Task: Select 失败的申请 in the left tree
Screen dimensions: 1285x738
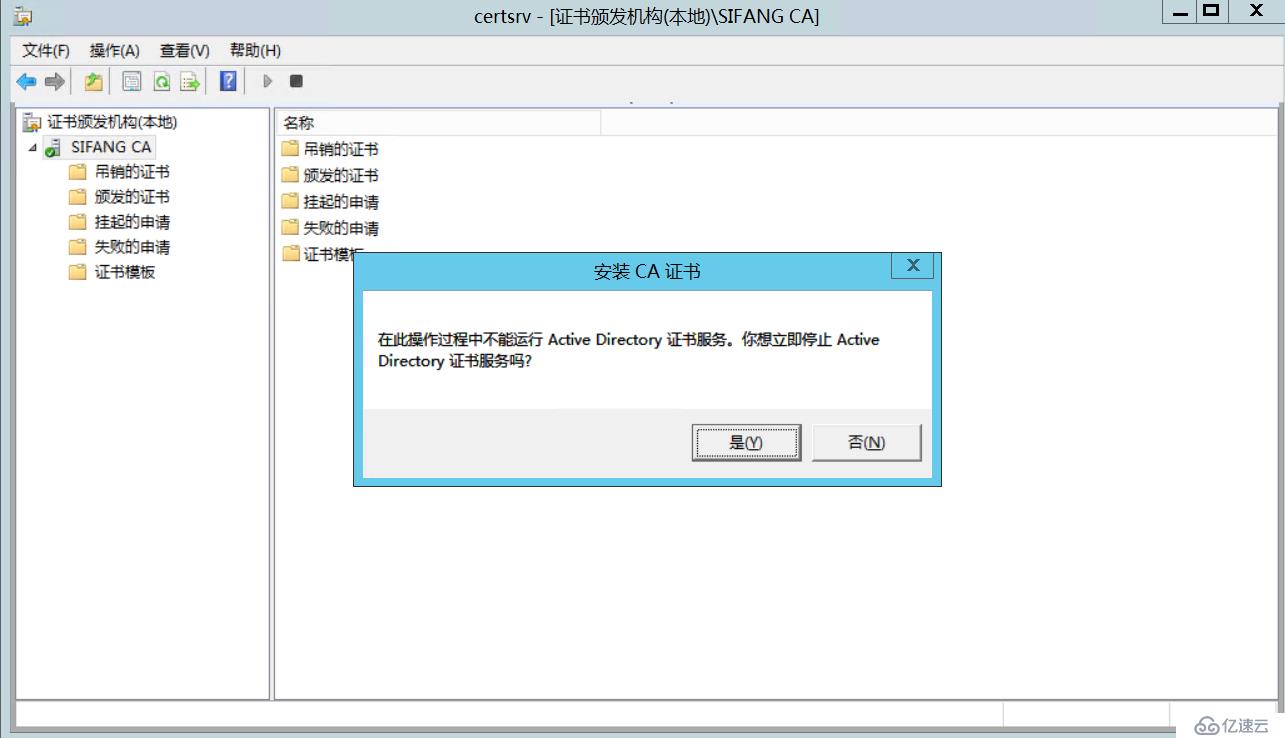Action: (132, 247)
